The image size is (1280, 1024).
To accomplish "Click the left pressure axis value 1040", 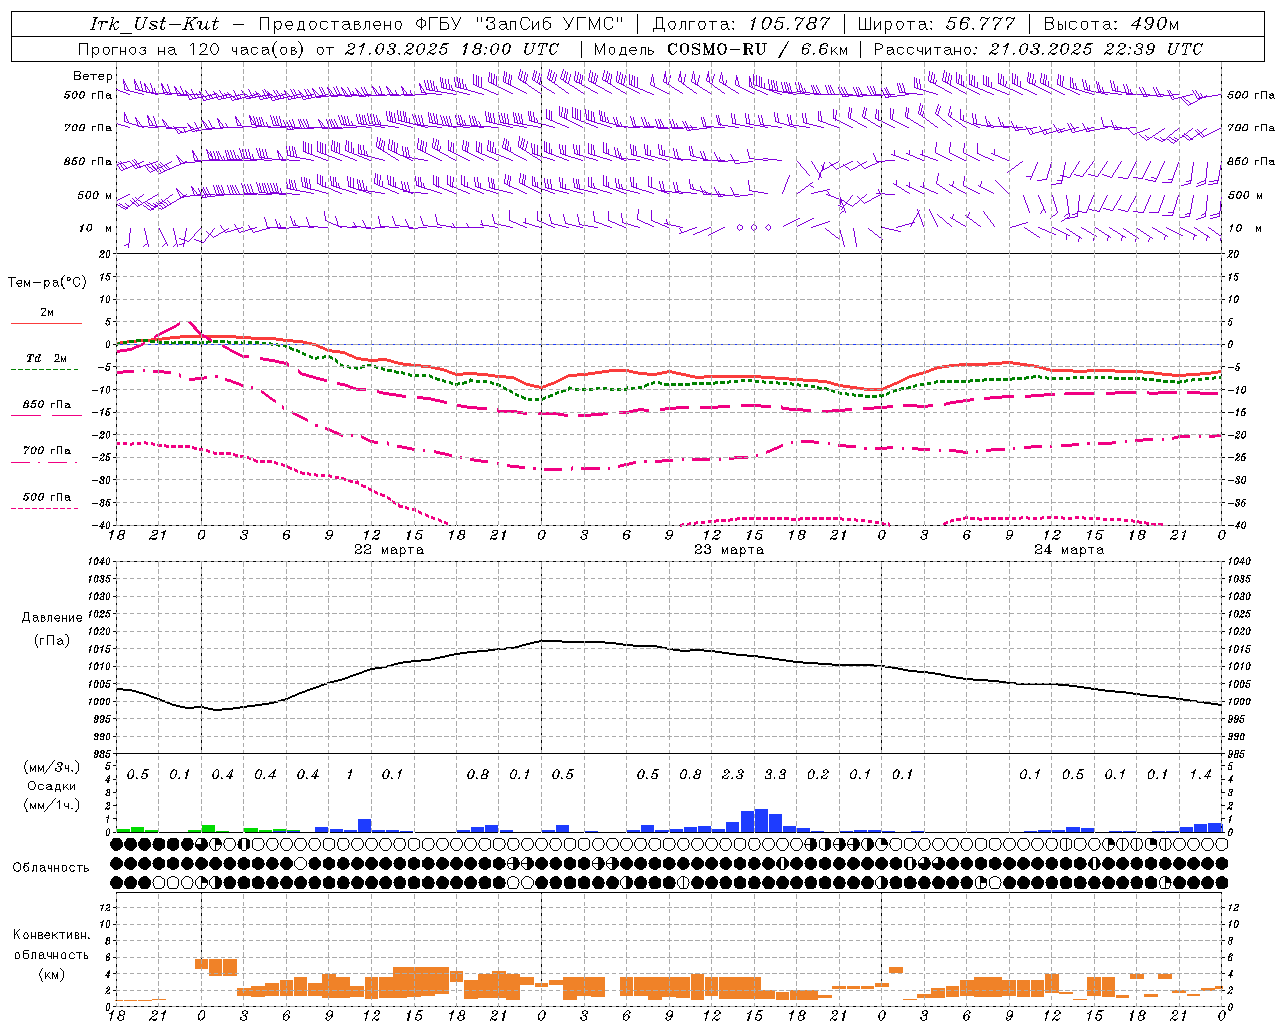I will tap(99, 562).
